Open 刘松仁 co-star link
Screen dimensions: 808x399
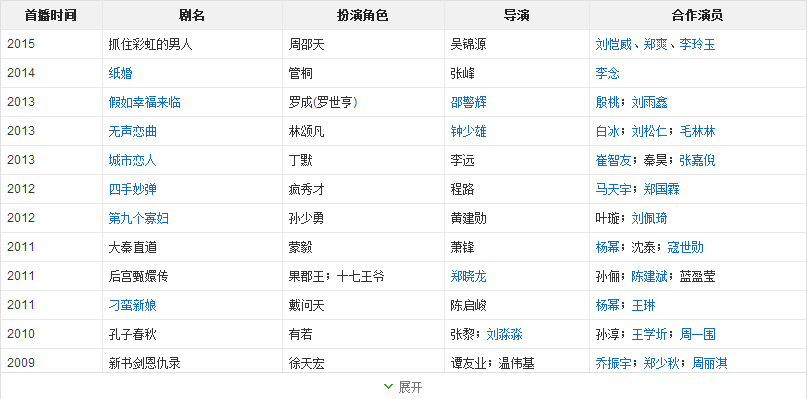click(x=649, y=131)
